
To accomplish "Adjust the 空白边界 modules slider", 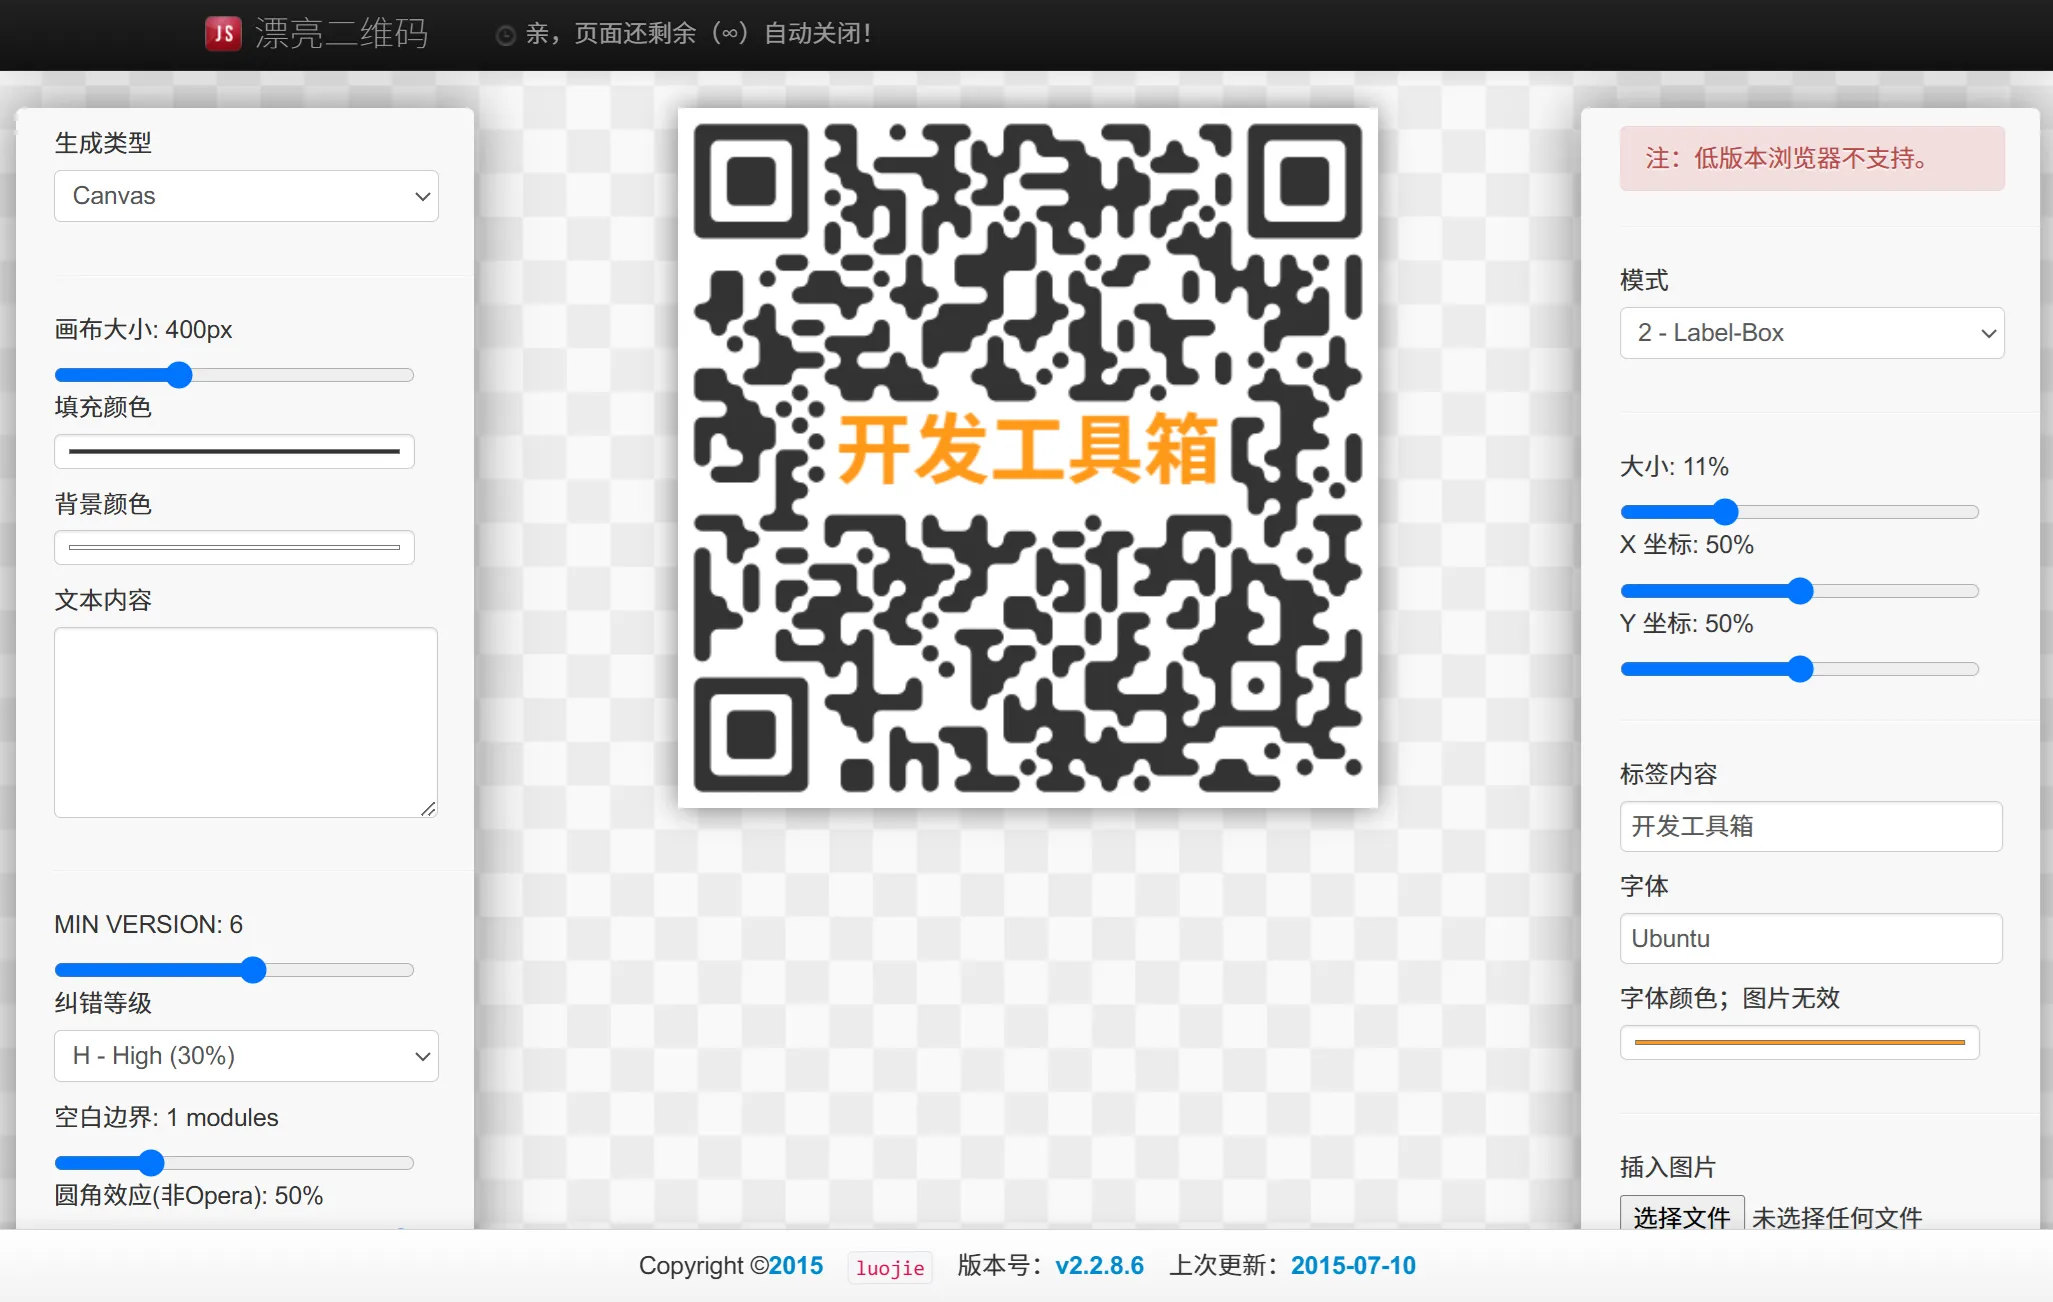I will [234, 1163].
